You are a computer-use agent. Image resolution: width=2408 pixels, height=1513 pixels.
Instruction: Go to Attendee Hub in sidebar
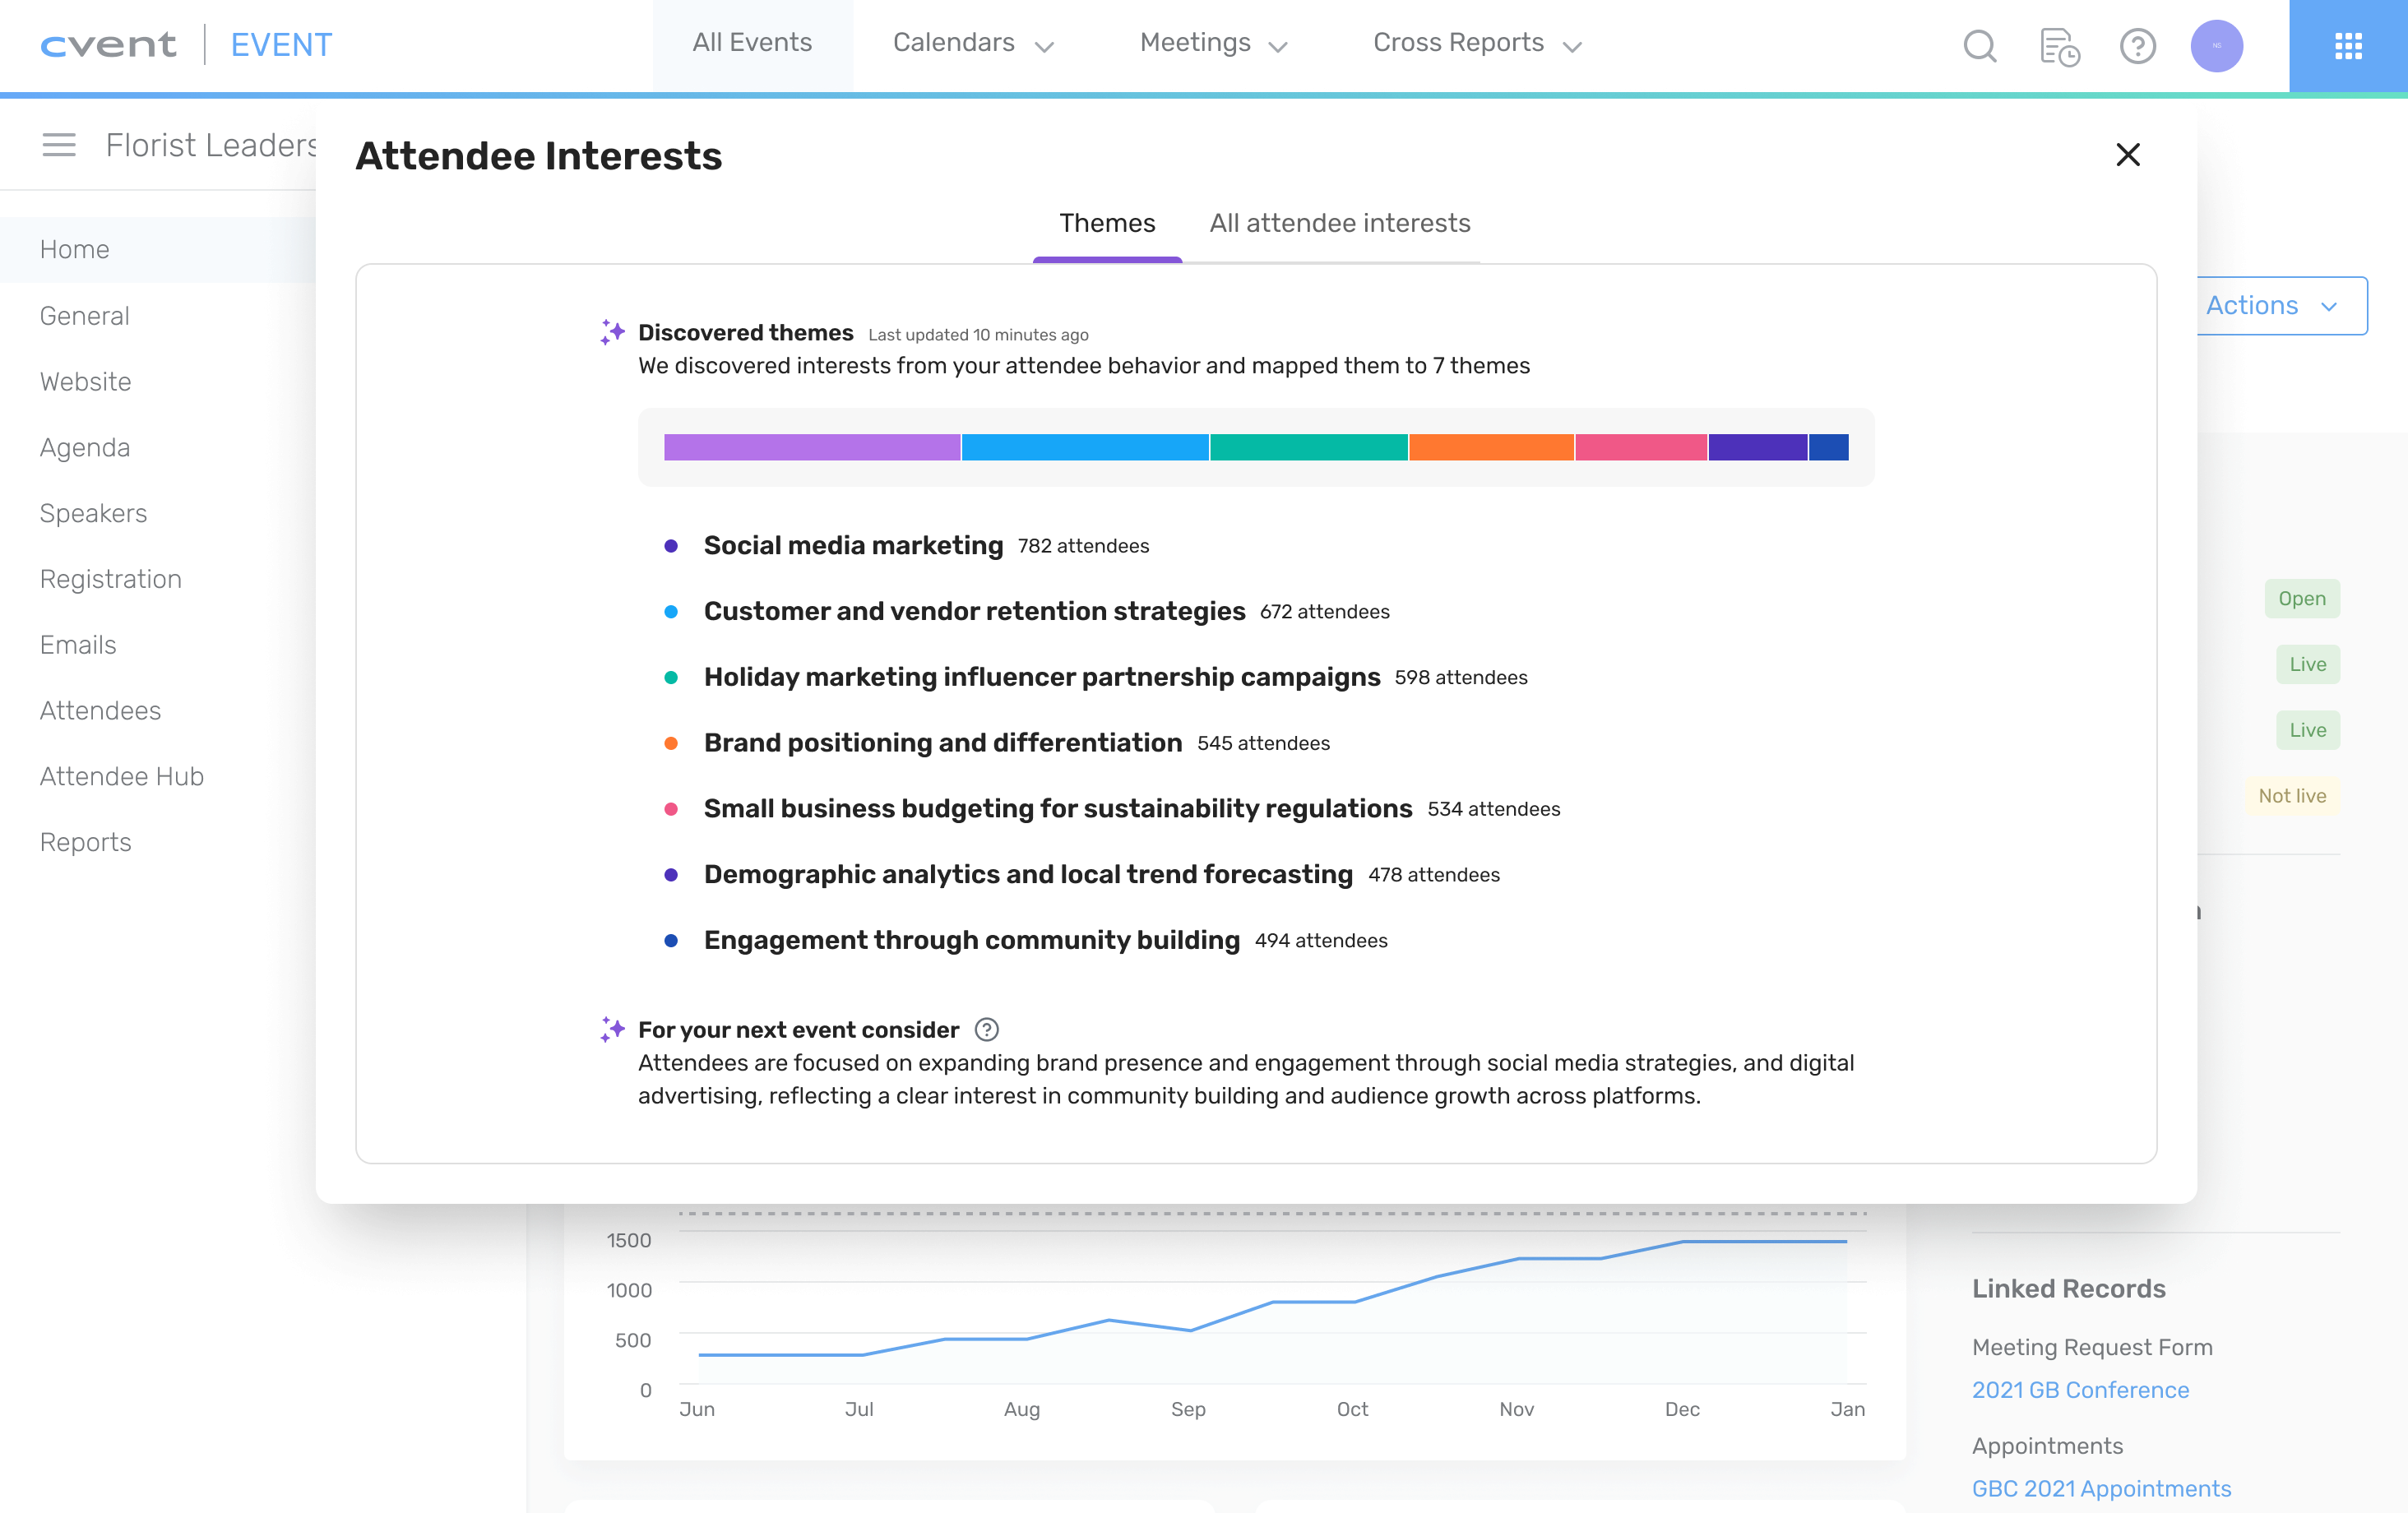pos(122,776)
